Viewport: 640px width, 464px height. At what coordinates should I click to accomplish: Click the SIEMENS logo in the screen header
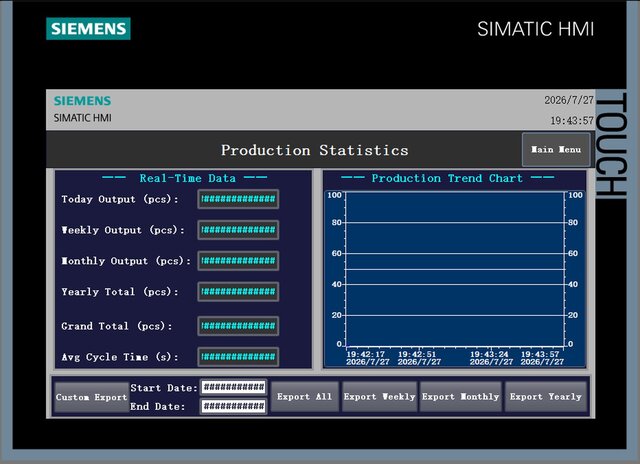[82, 101]
